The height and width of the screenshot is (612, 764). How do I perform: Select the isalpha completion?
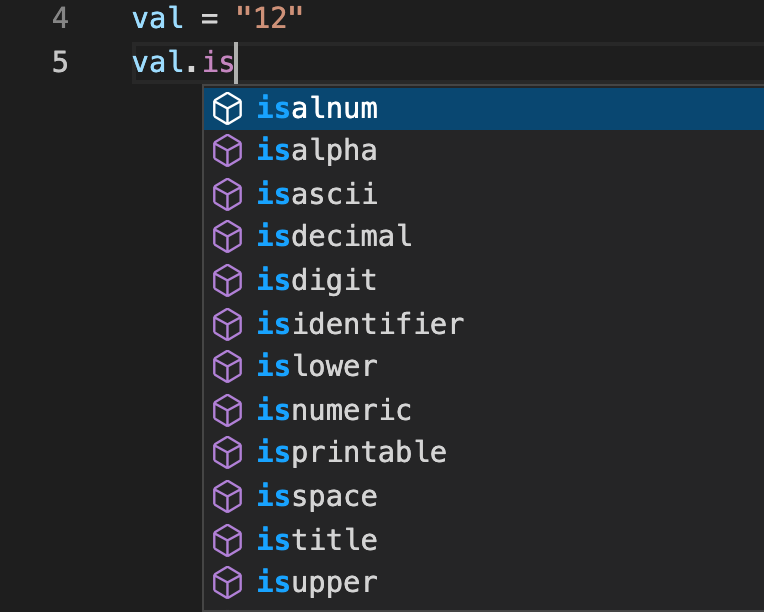[484, 151]
